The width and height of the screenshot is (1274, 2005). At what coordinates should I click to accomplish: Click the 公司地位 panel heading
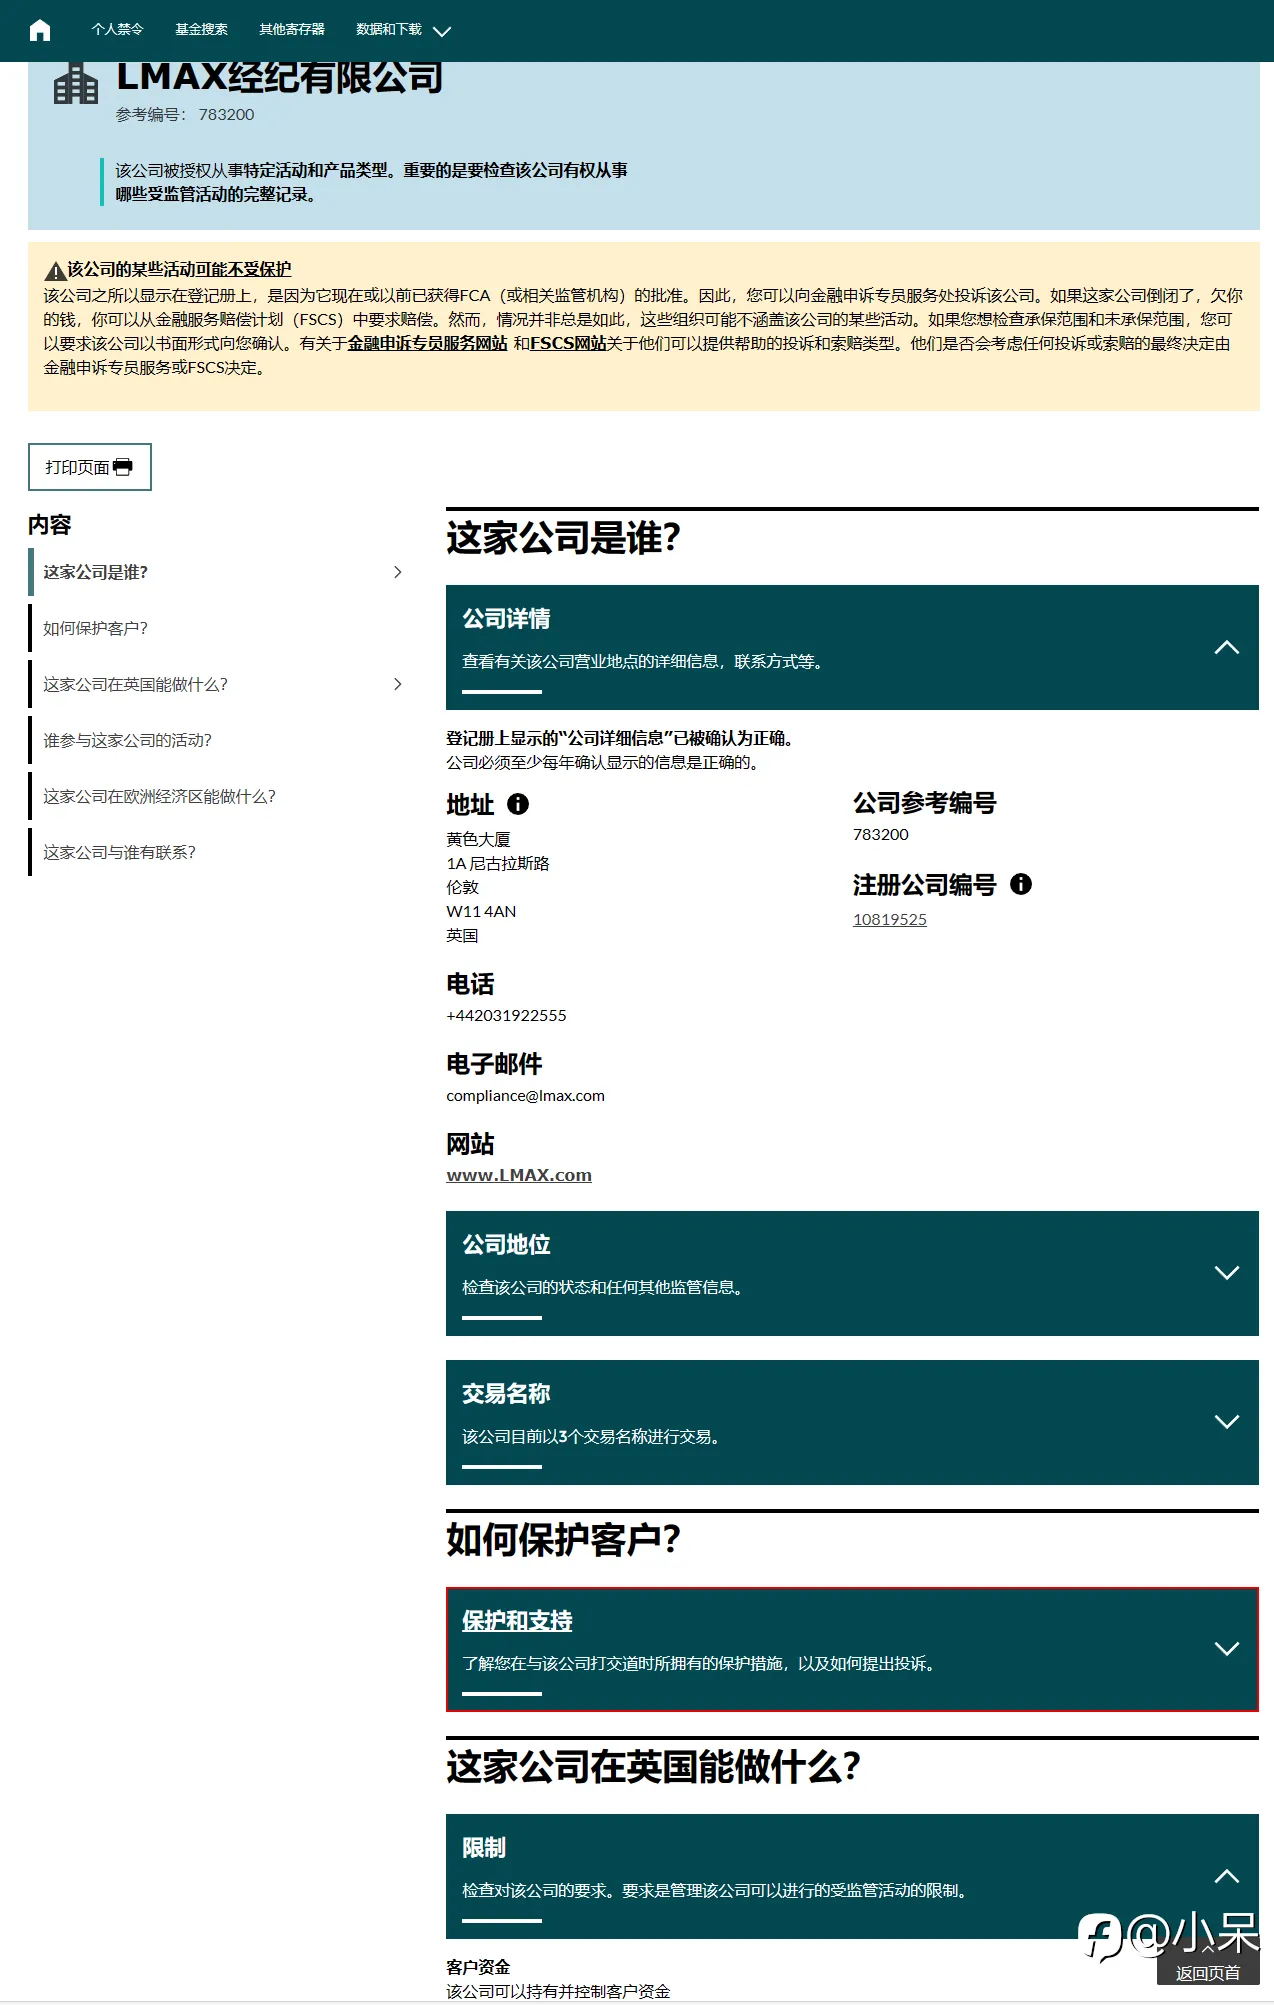pyautogui.click(x=506, y=1245)
